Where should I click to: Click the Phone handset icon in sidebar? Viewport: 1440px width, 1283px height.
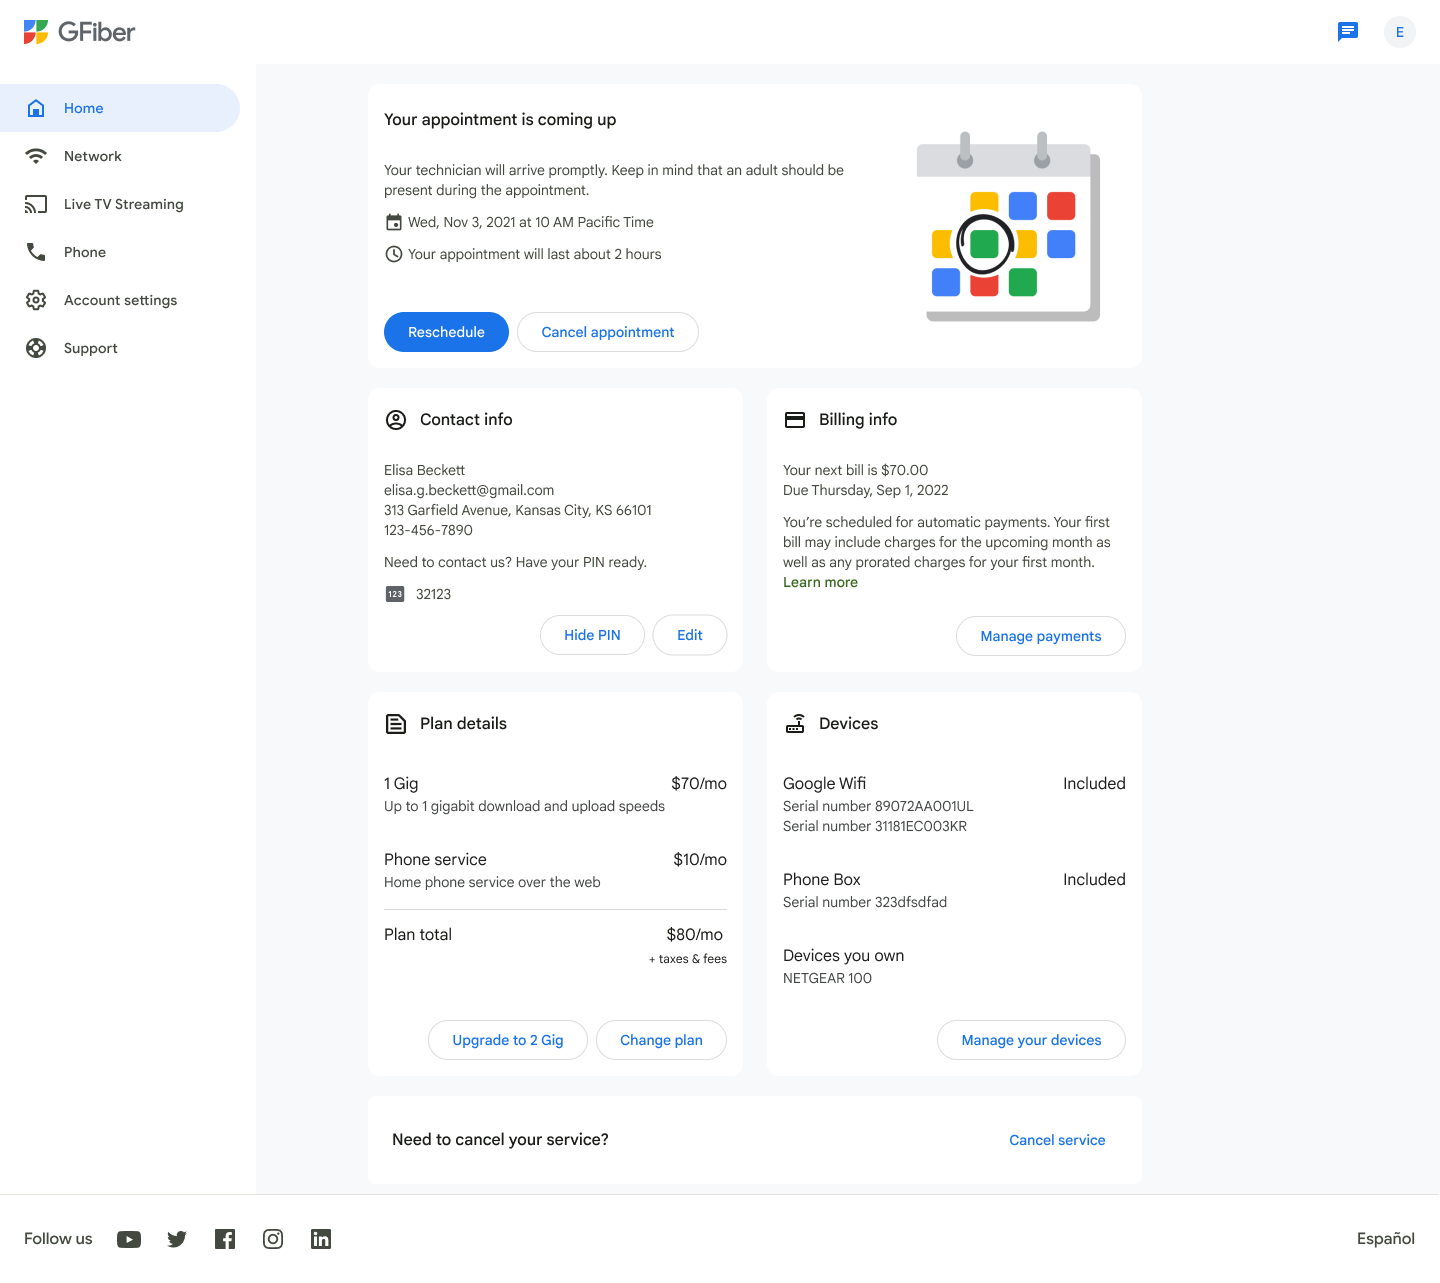click(36, 252)
